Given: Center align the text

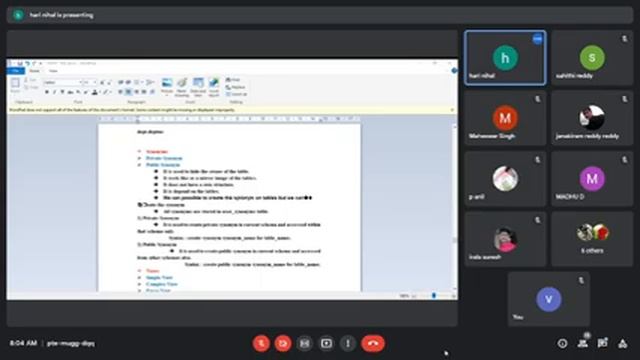Looking at the screenshot, I should pos(129,92).
